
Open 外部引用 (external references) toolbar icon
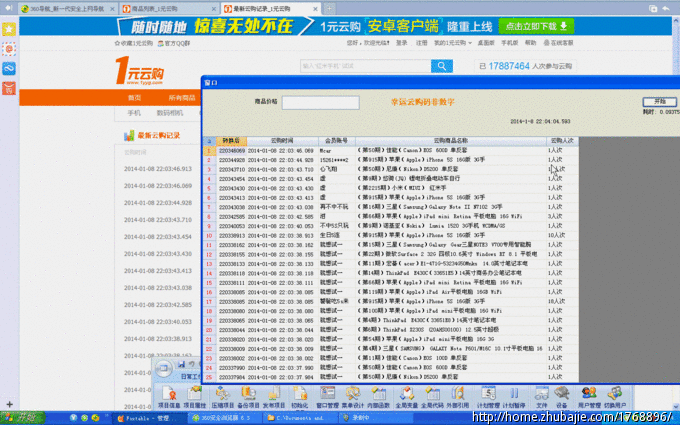coord(458,397)
